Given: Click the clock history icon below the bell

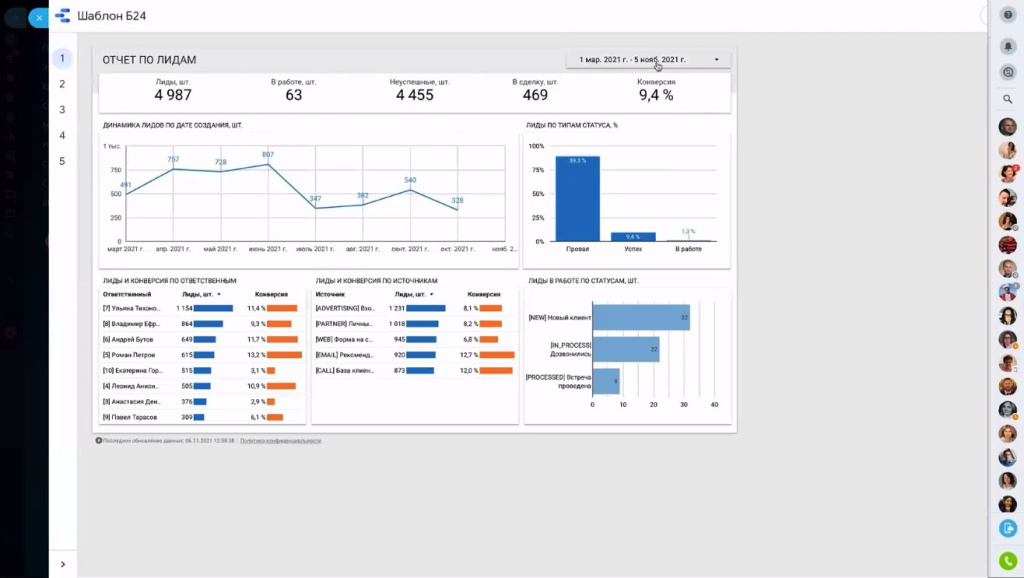Looking at the screenshot, I should point(1008,72).
